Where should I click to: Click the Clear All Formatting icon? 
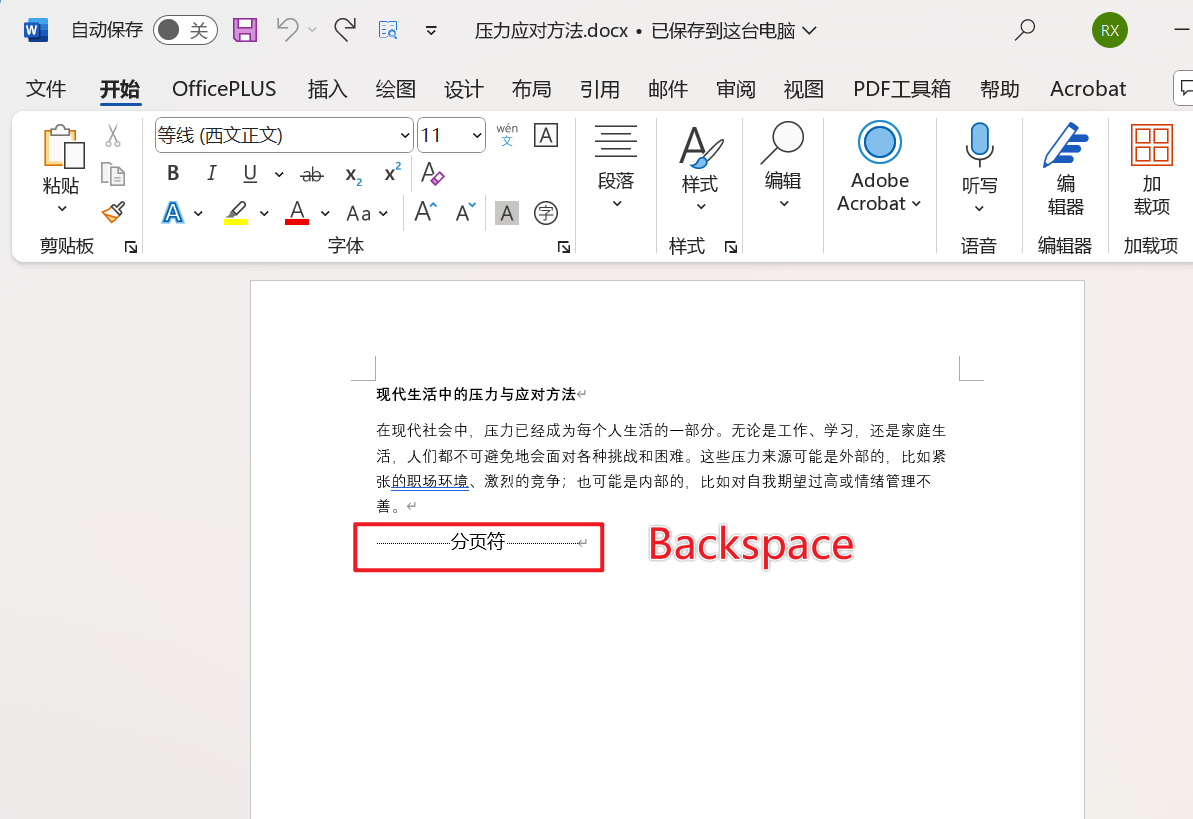pyautogui.click(x=431, y=174)
